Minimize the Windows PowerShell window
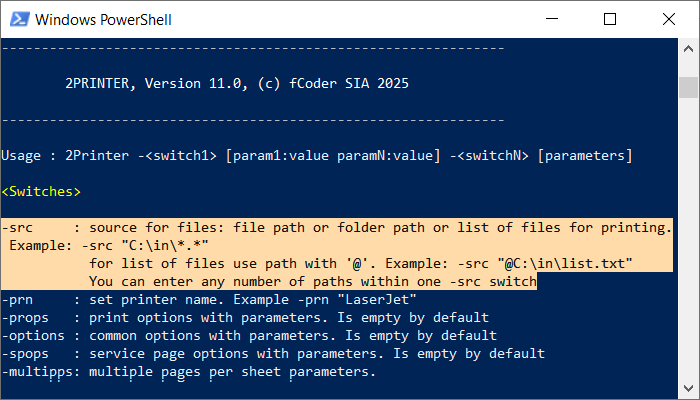Image resolution: width=700 pixels, height=400 pixels. tap(552, 19)
